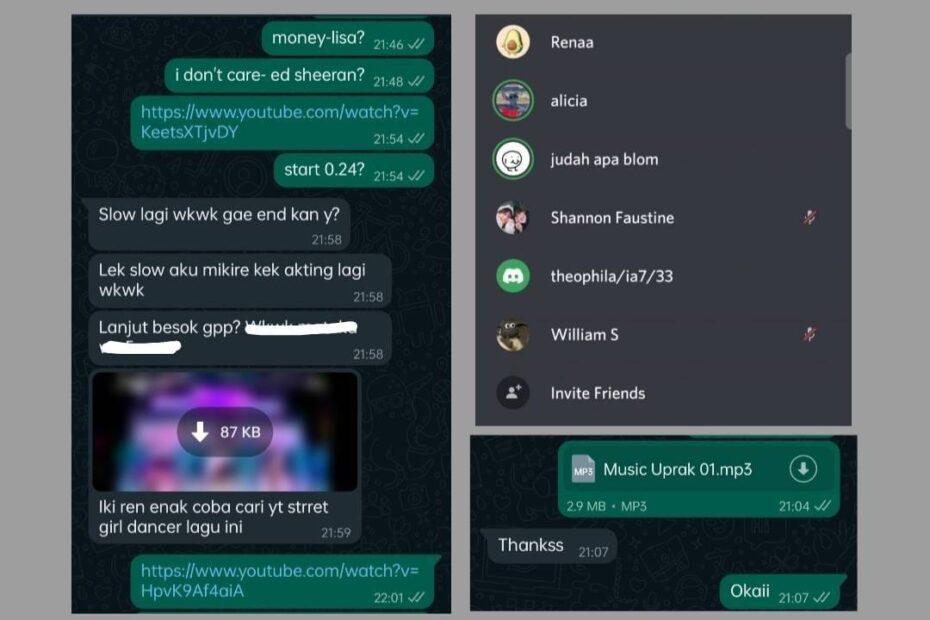Tap the Invite Friends person-plus icon
Viewport: 930px width, 620px height.
(513, 393)
